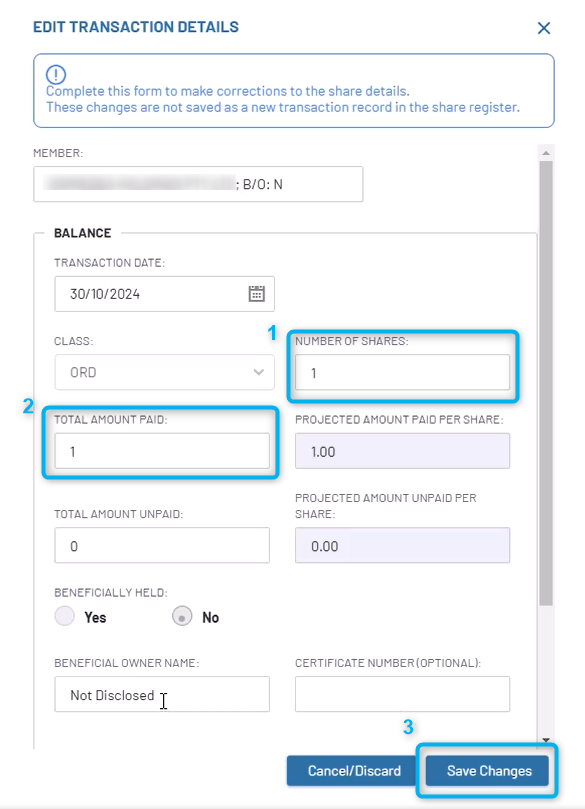Open the Class ORD dropdown
Viewport: 585px width, 809px height.
(165, 372)
